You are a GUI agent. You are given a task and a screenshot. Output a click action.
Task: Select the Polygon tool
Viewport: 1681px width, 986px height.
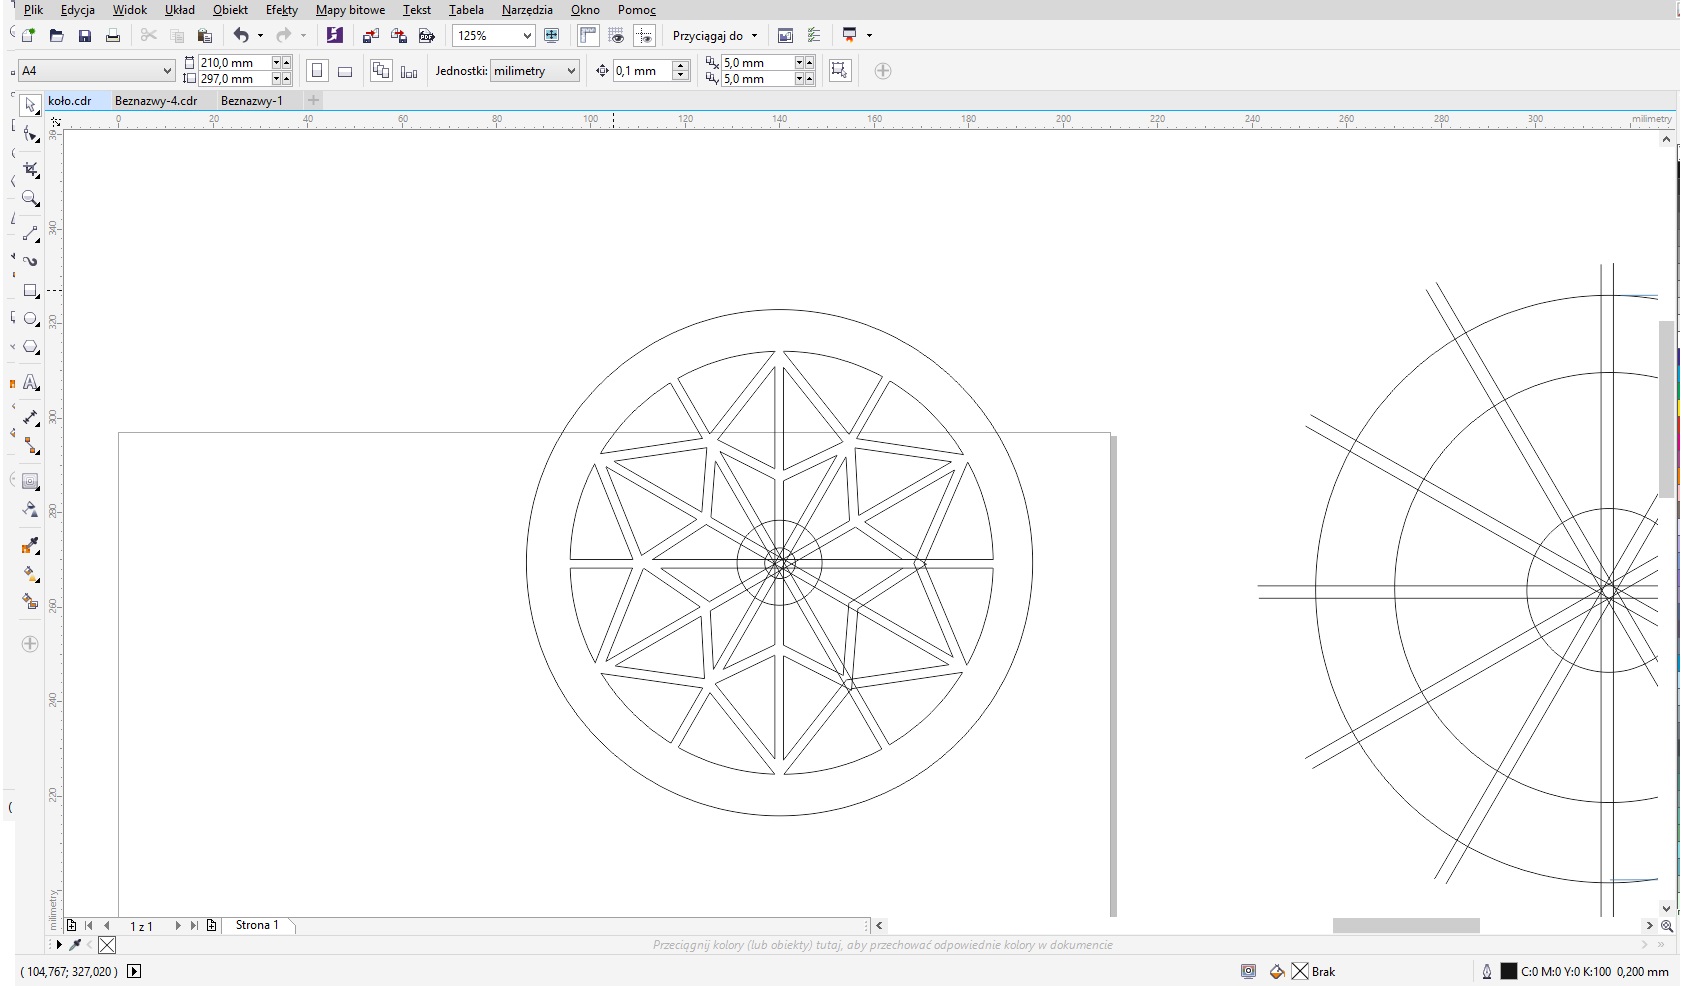[x=31, y=348]
